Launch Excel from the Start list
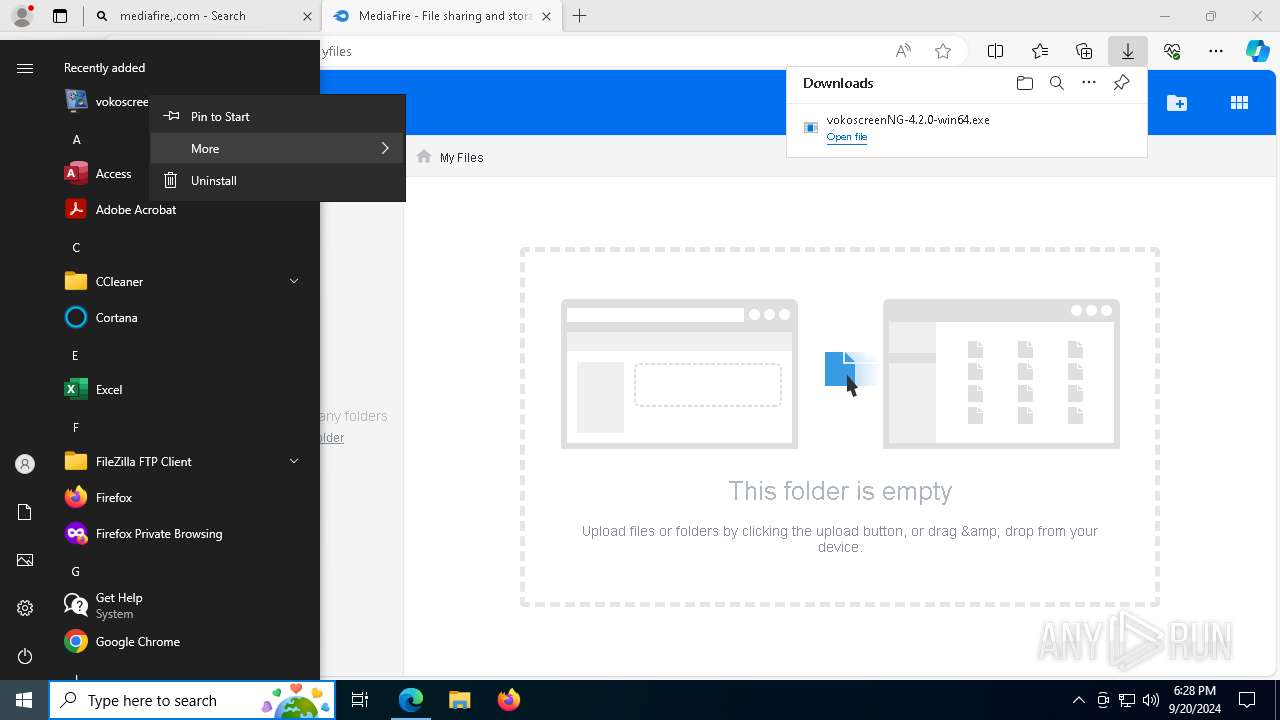 pyautogui.click(x=184, y=389)
